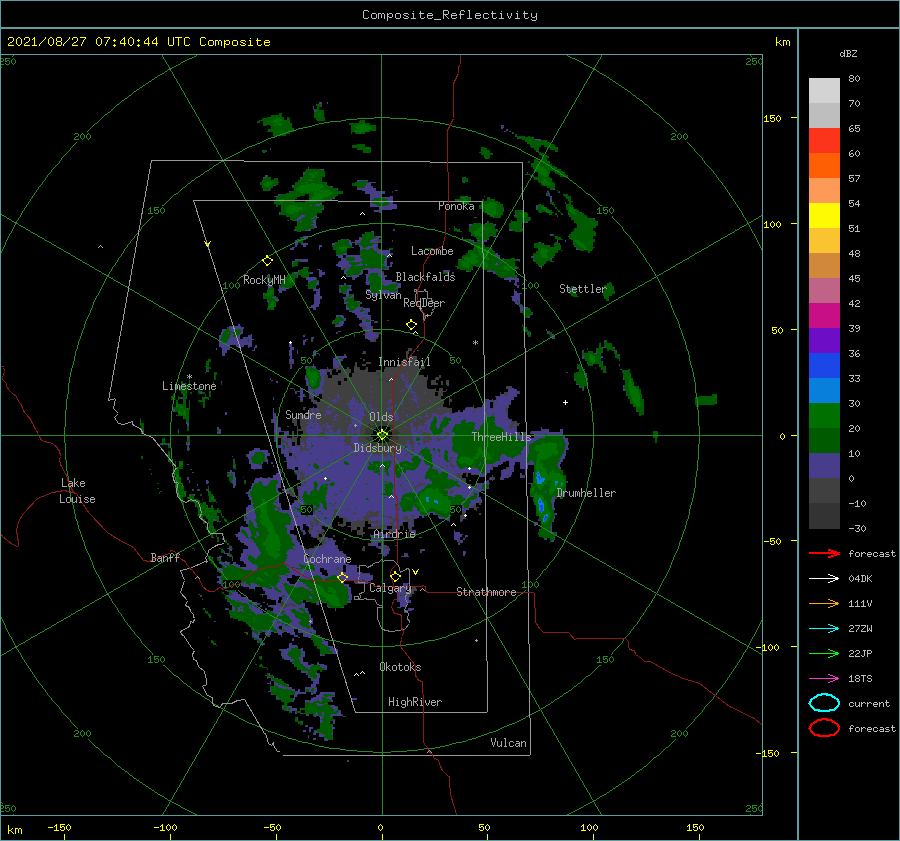
Task: Click the orange 111V arrow in legend
Action: click(824, 603)
